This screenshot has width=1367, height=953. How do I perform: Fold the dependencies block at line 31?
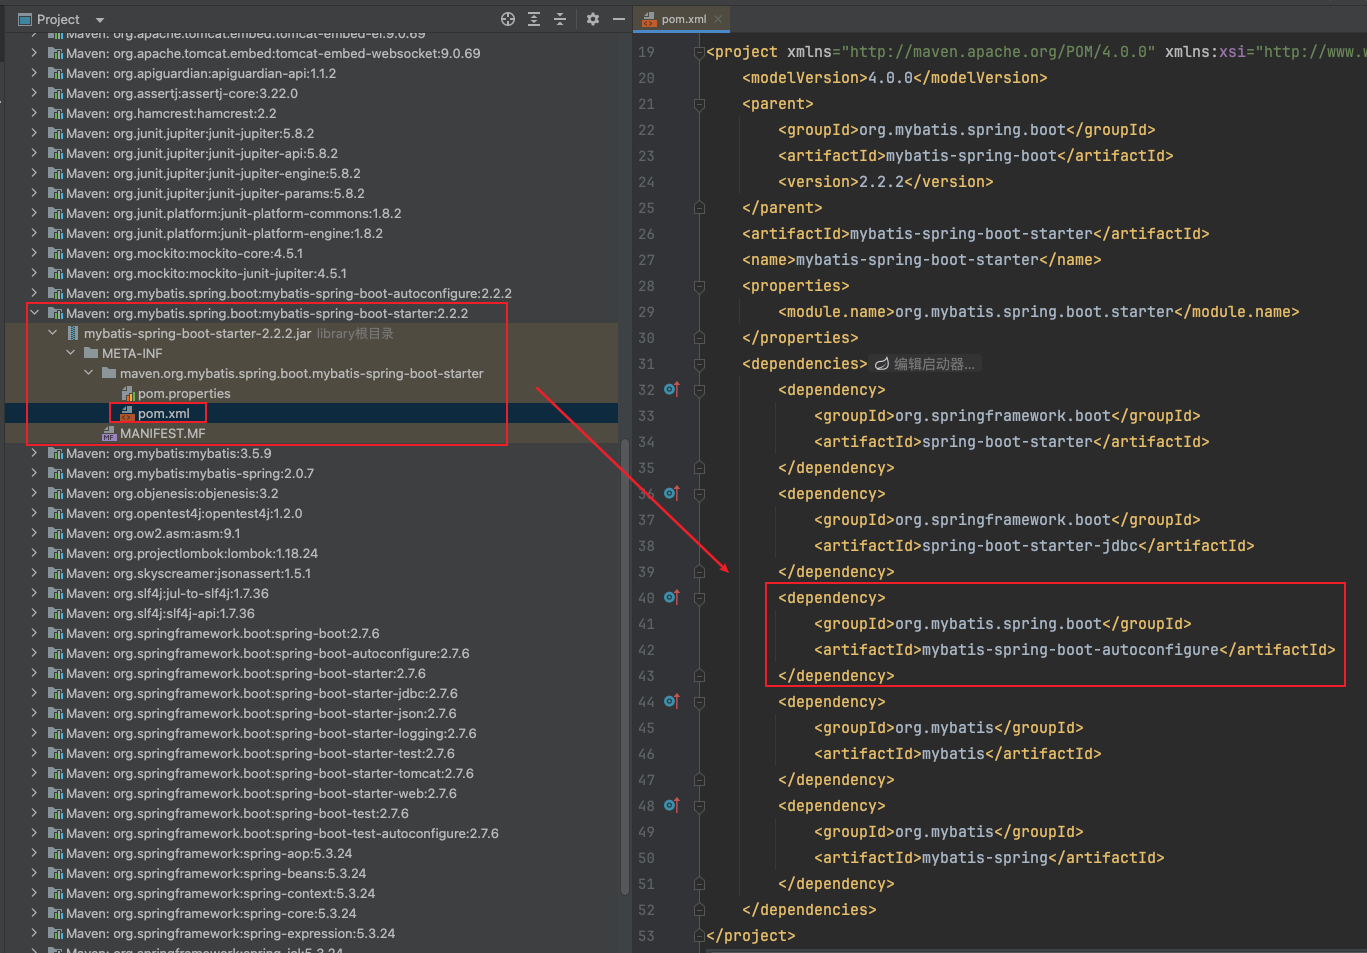[x=699, y=364]
